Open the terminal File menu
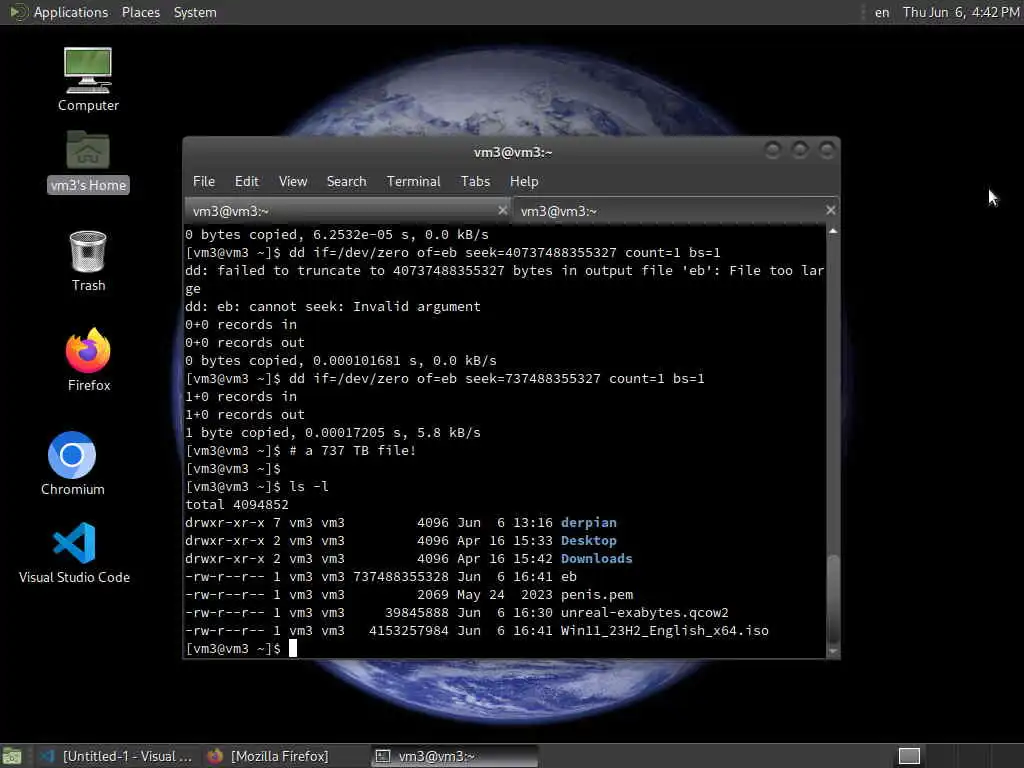The image size is (1024, 768). coord(204,182)
